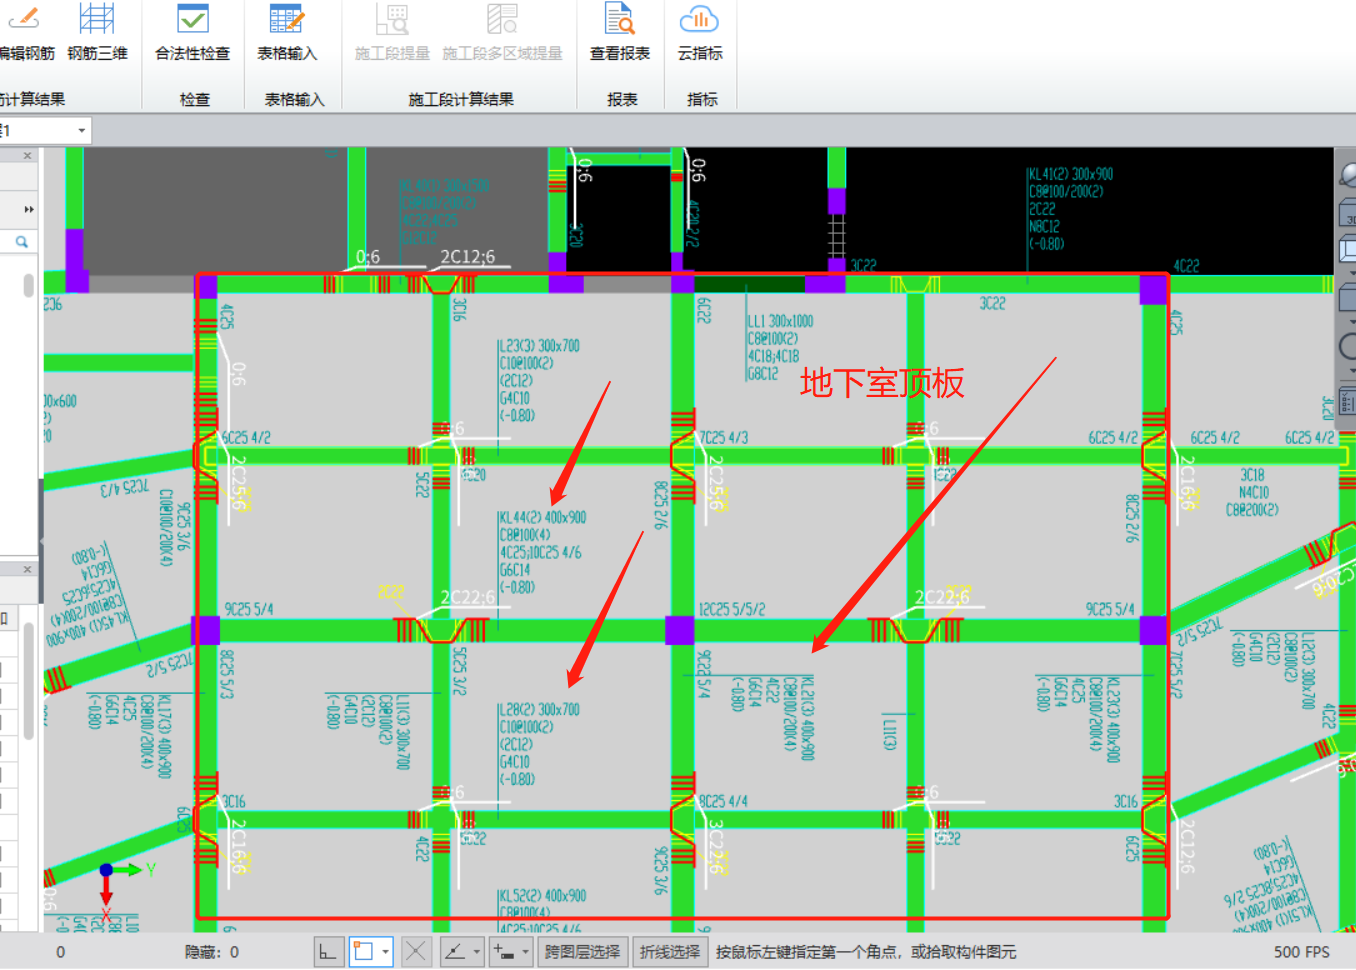The image size is (1356, 970).
Task: Toggle the cross snap icon in status bar
Action: pos(416,952)
